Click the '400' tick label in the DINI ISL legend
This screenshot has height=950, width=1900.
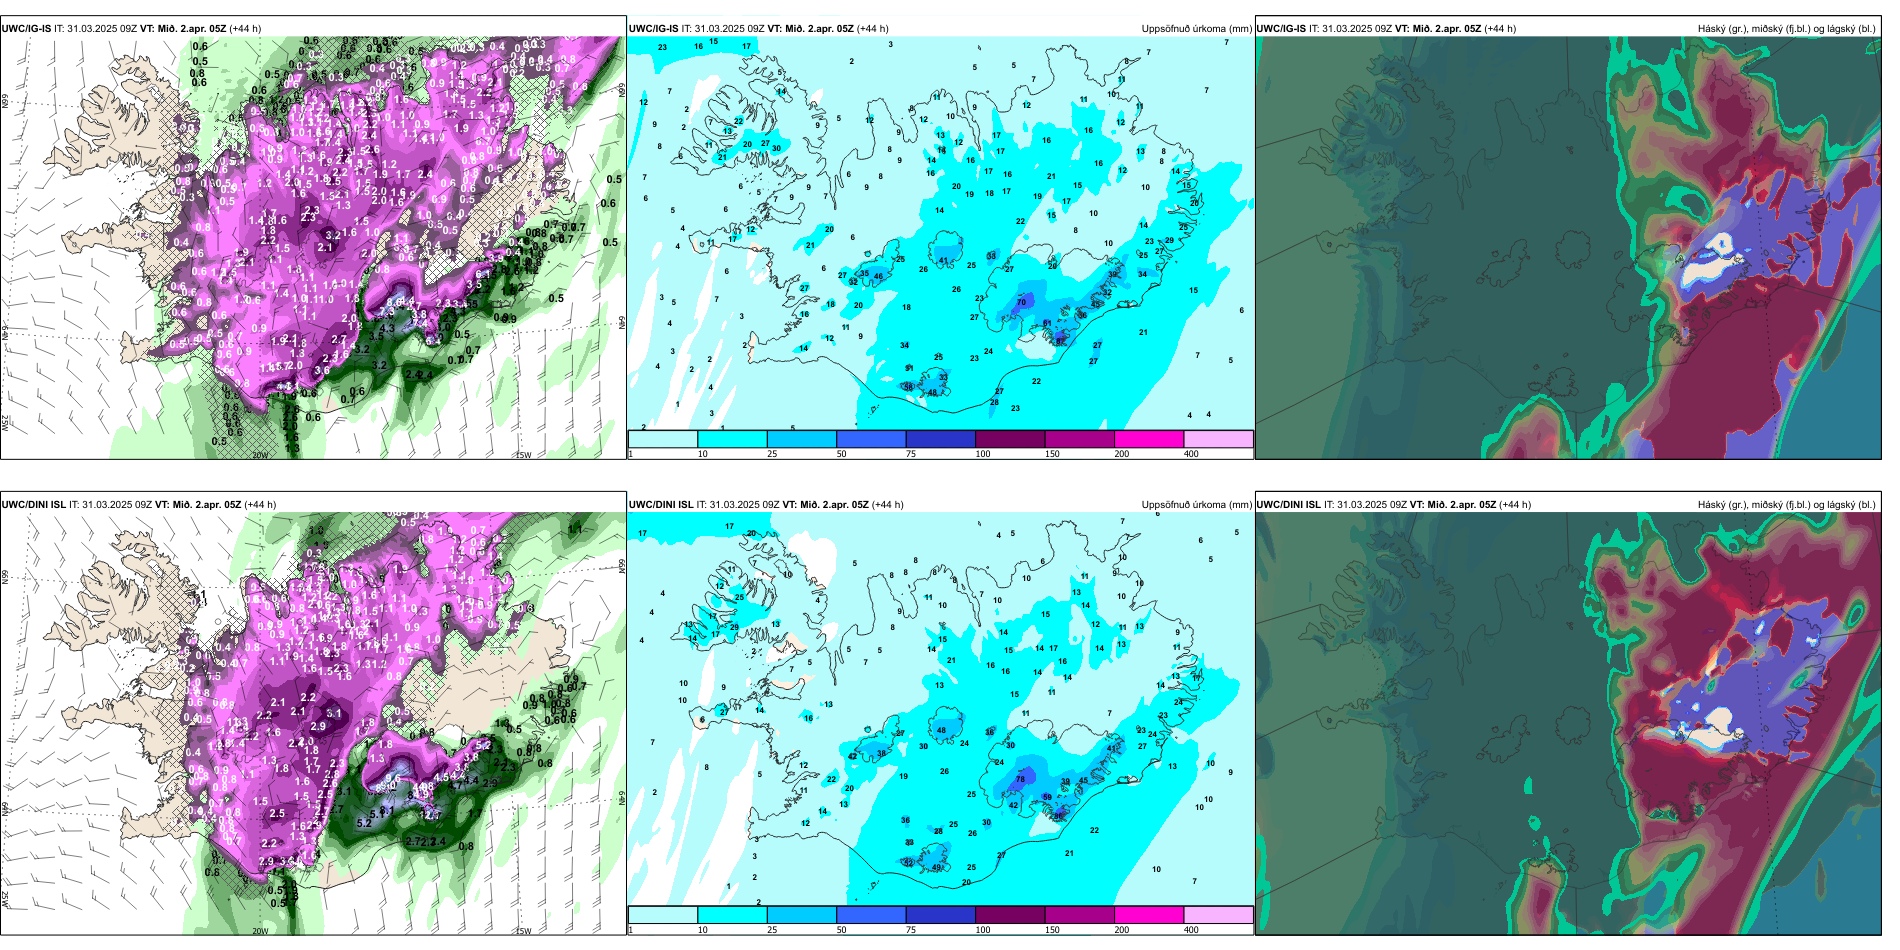1191,930
